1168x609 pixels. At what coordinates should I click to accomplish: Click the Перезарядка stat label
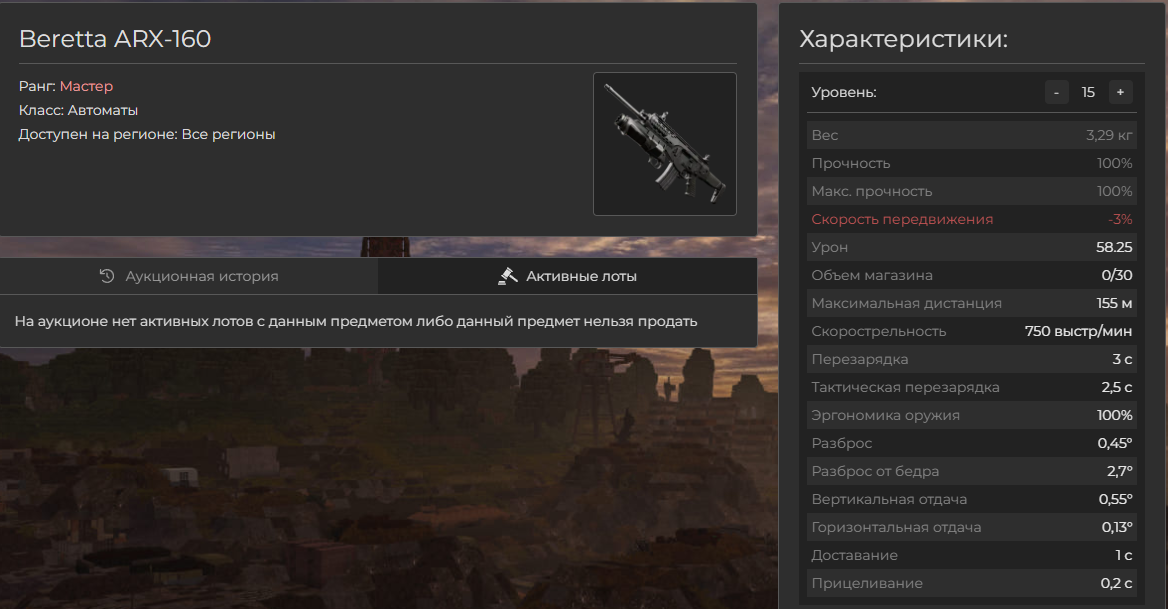click(x=860, y=360)
